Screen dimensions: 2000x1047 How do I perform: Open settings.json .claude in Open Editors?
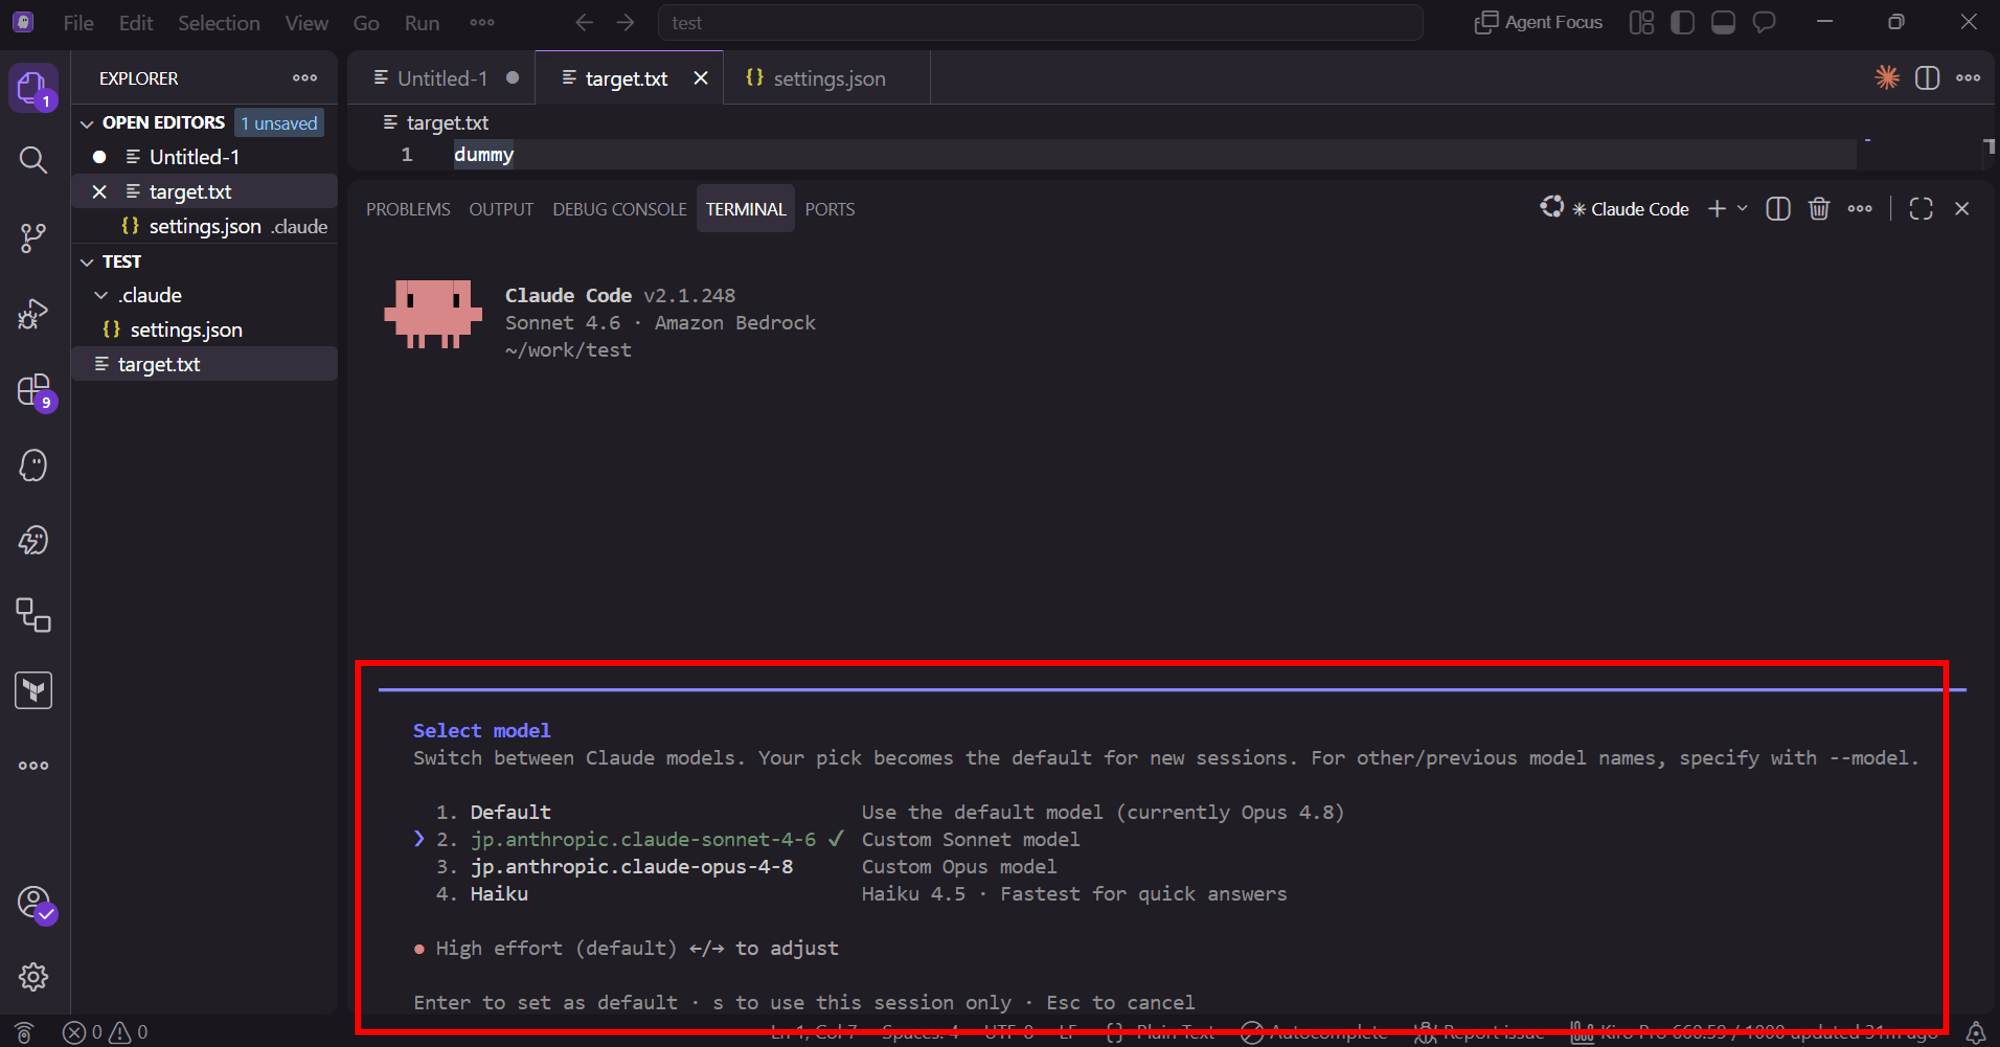tap(205, 227)
